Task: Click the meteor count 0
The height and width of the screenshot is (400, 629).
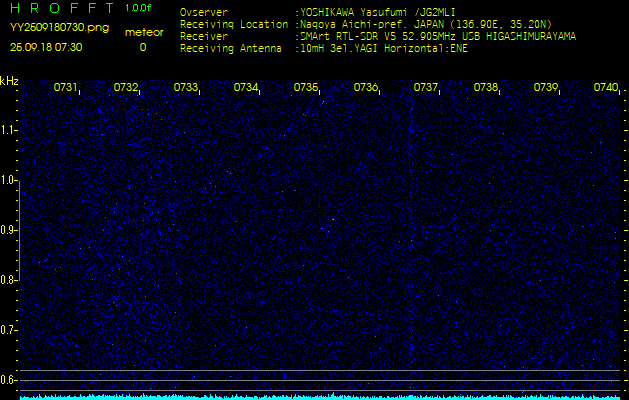Action: (x=143, y=47)
